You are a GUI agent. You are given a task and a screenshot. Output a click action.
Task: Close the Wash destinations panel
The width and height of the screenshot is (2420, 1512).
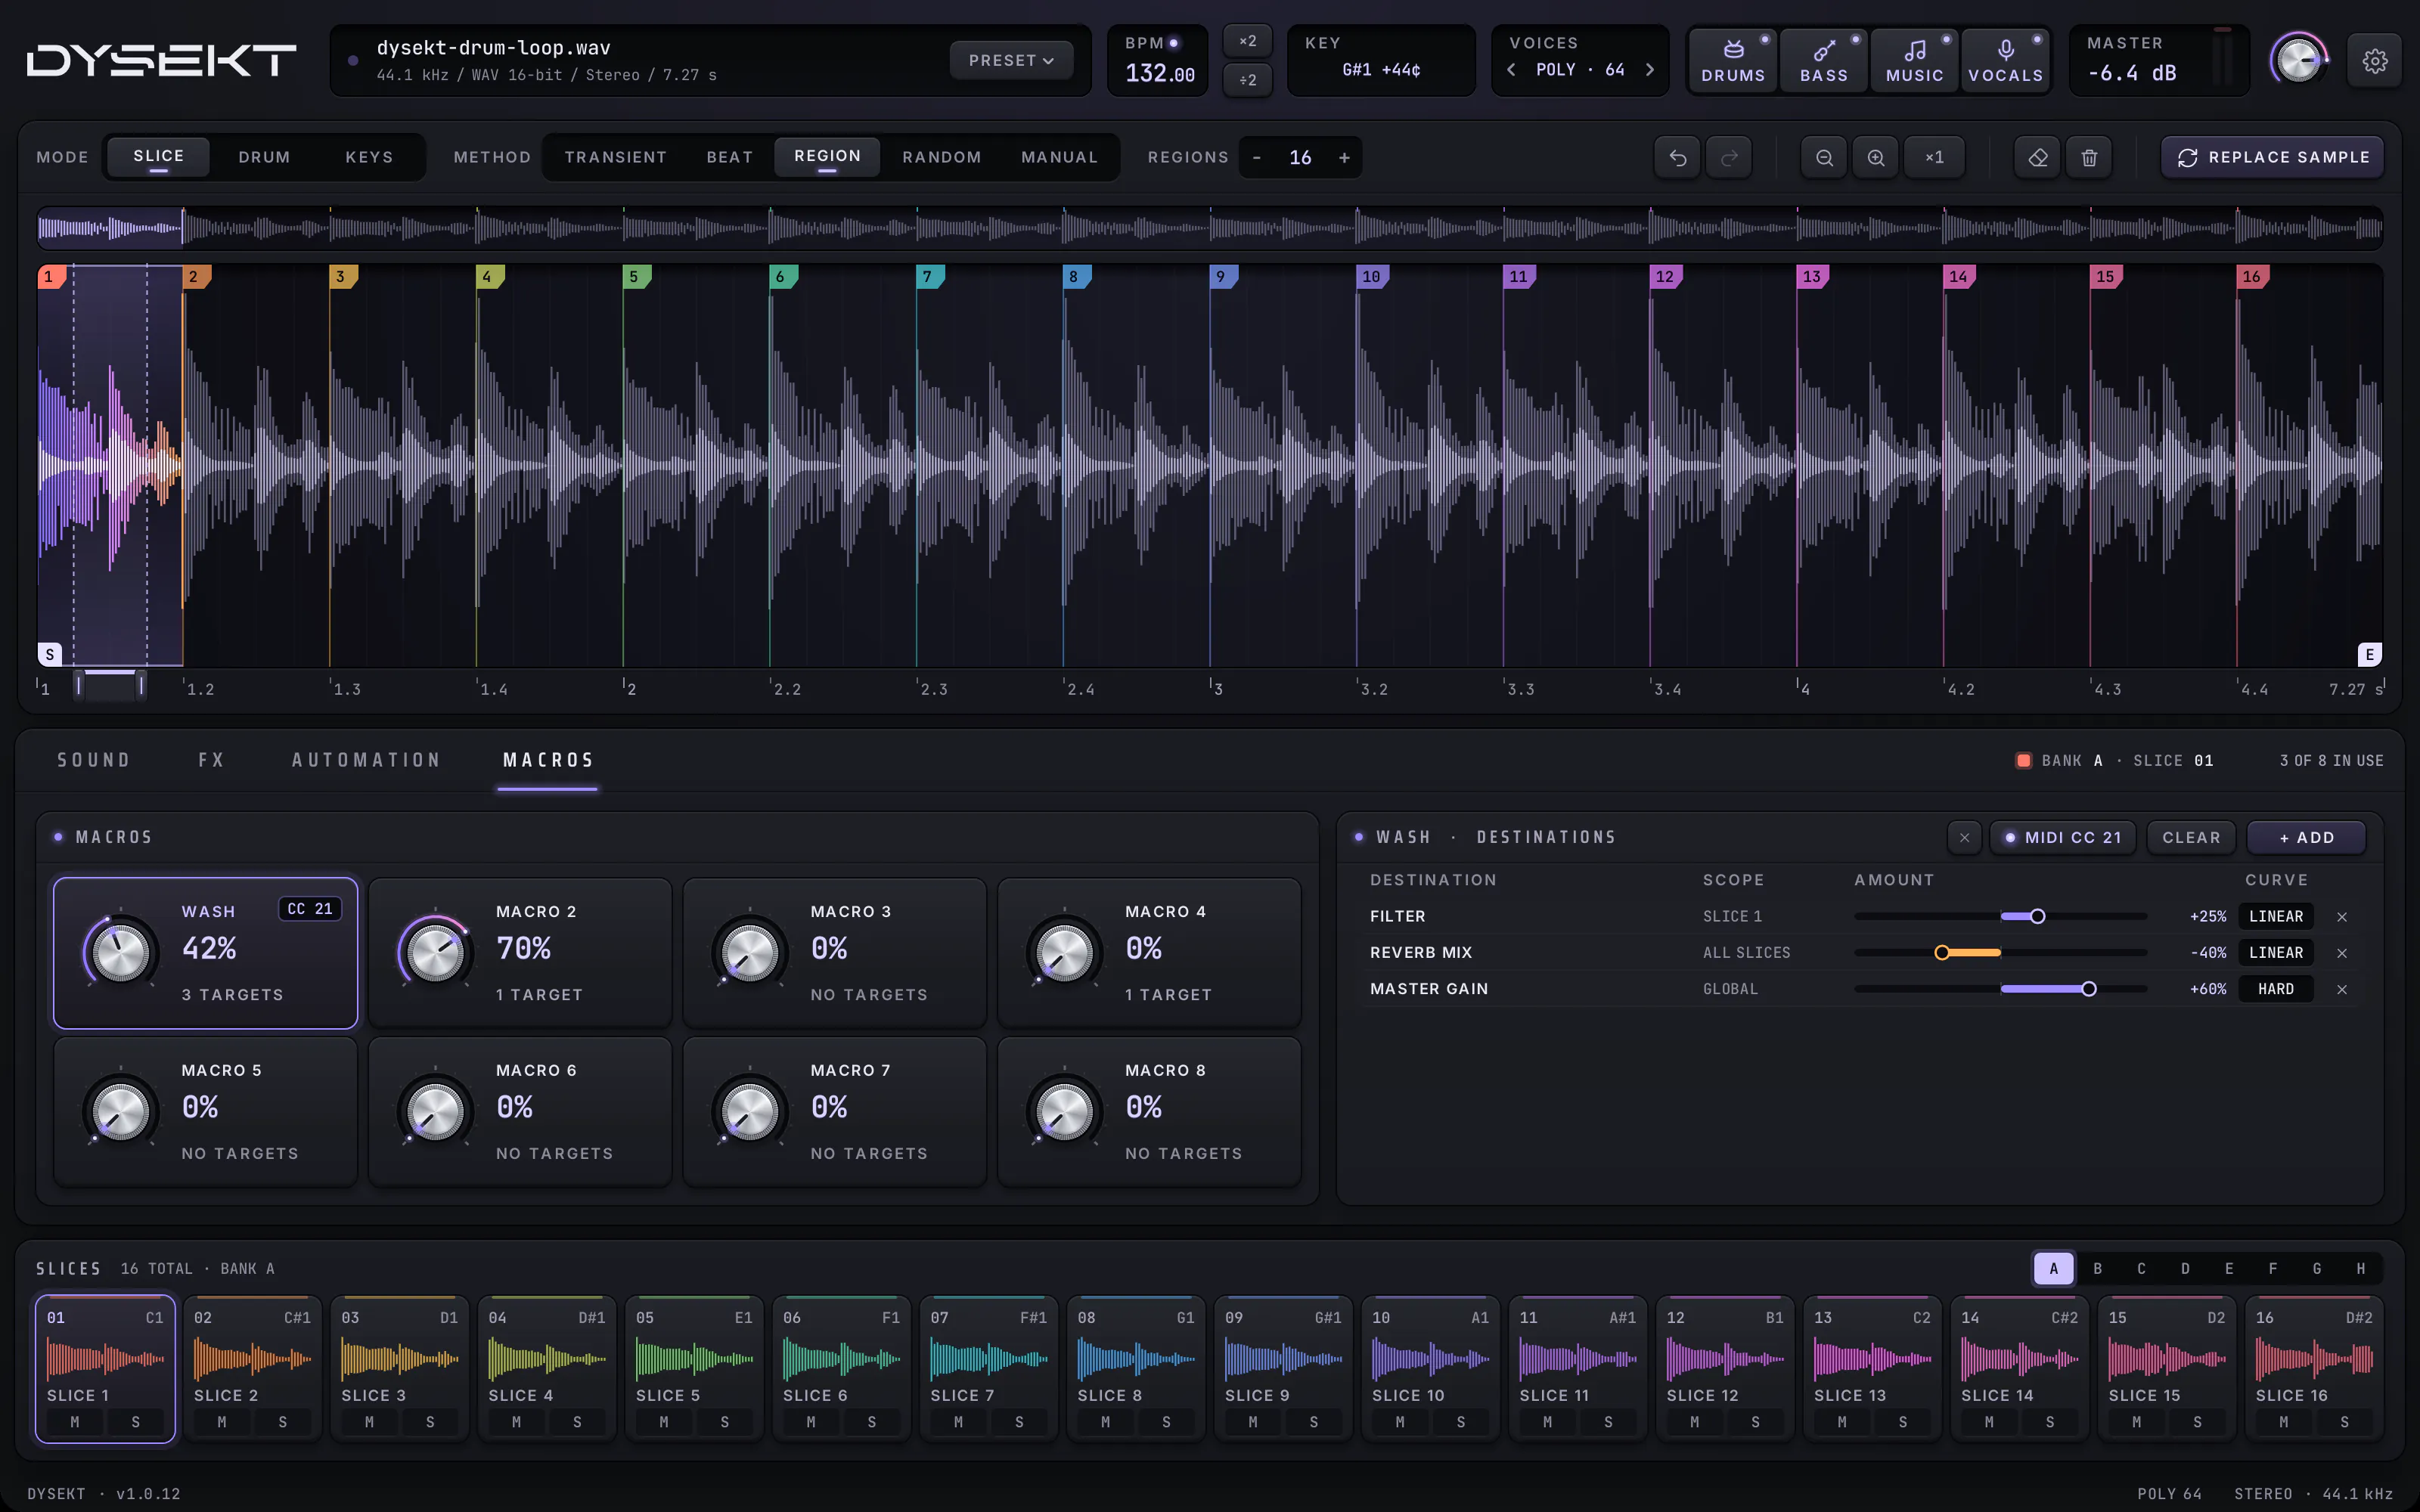coord(1964,837)
